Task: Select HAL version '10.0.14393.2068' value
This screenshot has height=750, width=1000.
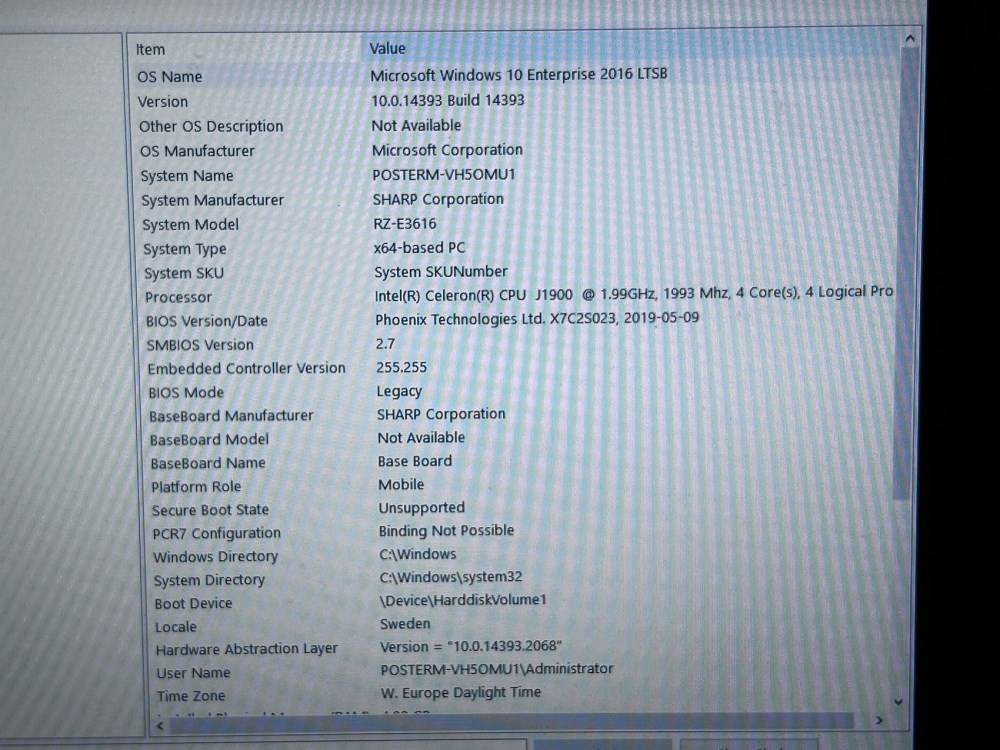Action: (x=471, y=647)
